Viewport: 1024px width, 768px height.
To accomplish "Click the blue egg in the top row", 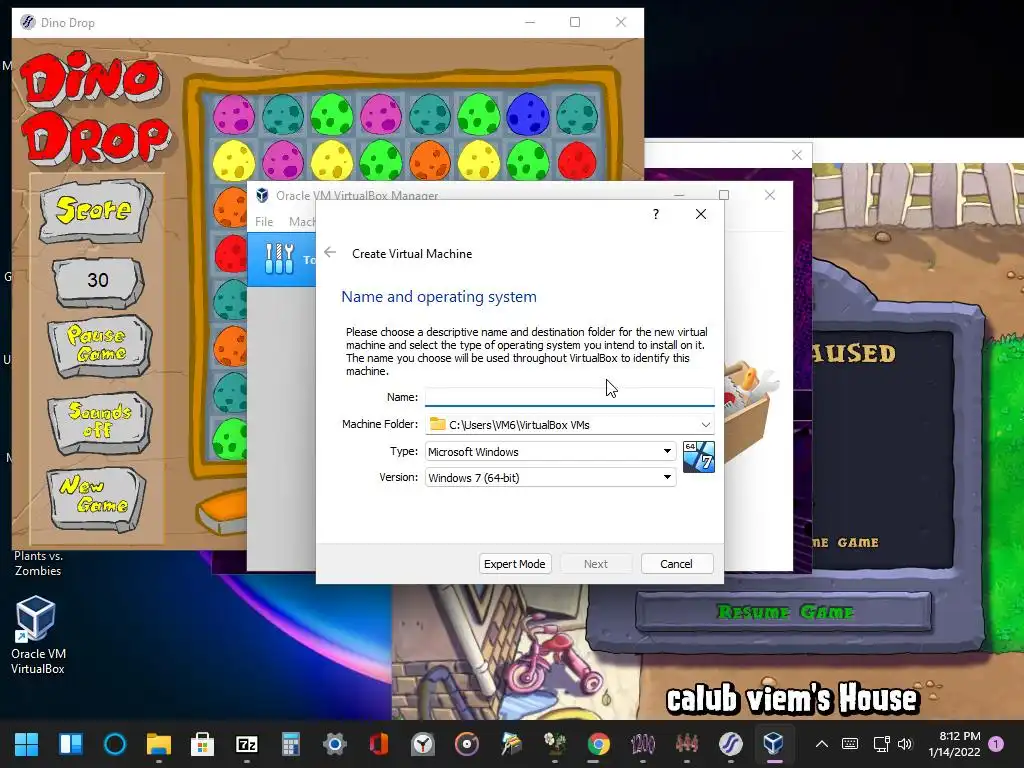I will click(528, 114).
